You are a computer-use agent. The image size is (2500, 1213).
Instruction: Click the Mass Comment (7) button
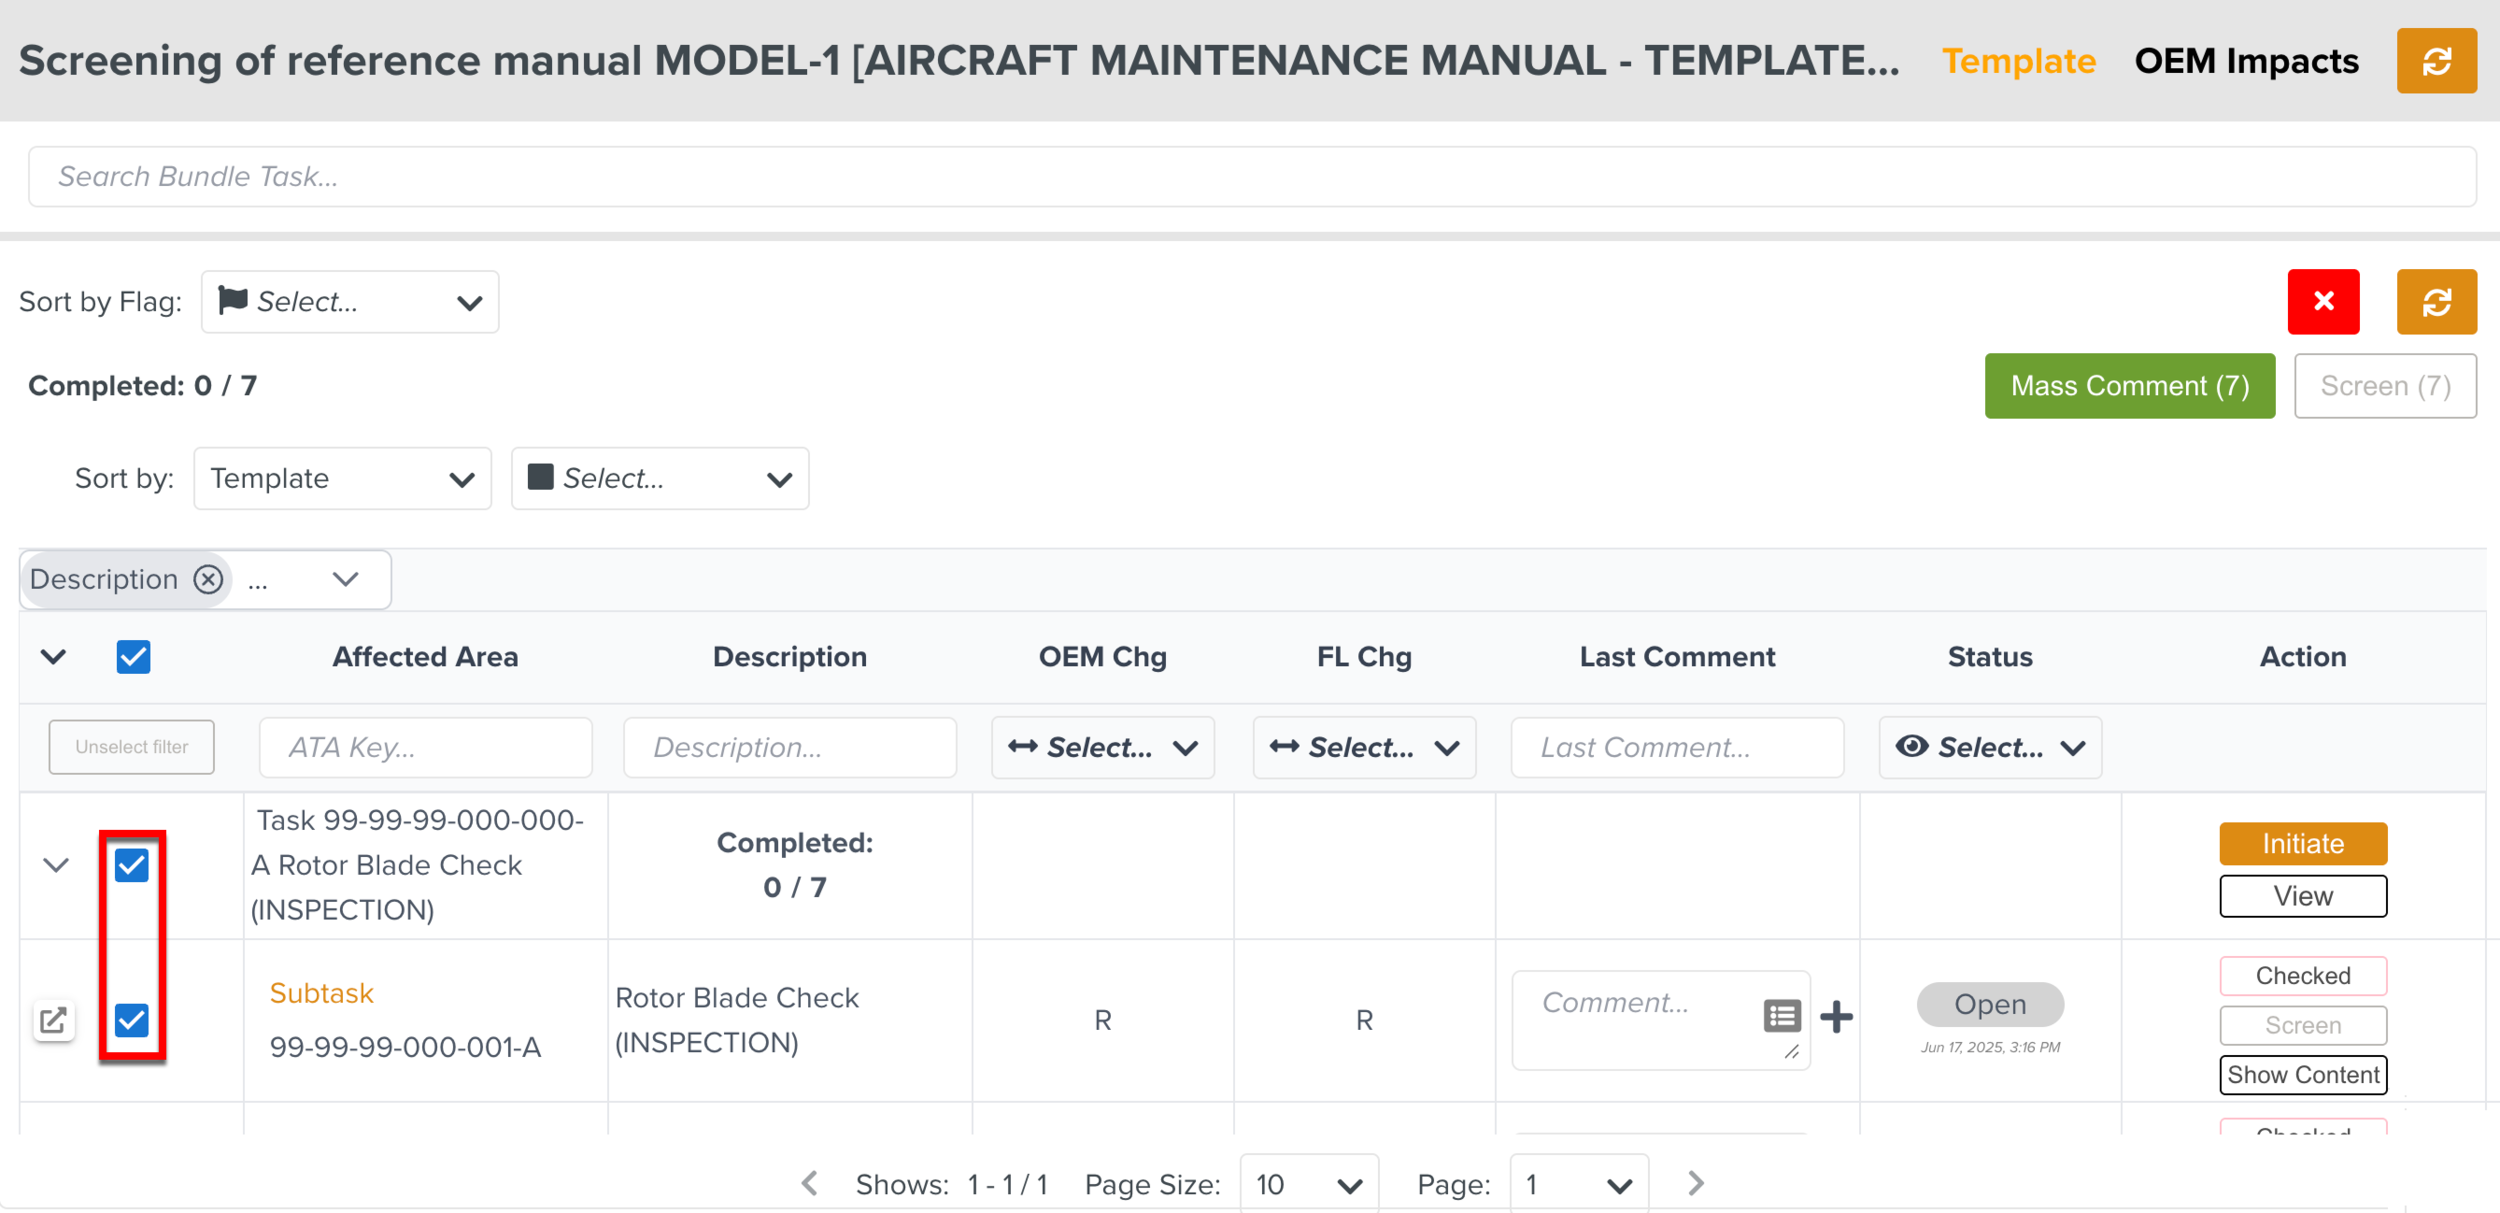coord(2129,386)
